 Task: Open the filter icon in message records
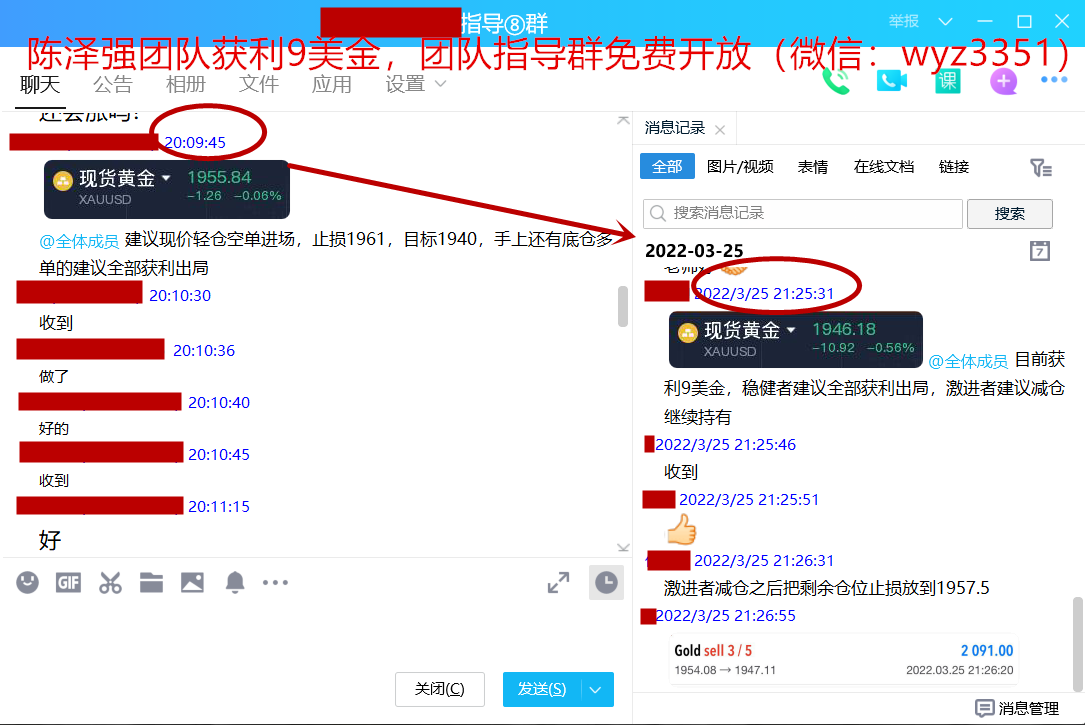[x=1041, y=167]
